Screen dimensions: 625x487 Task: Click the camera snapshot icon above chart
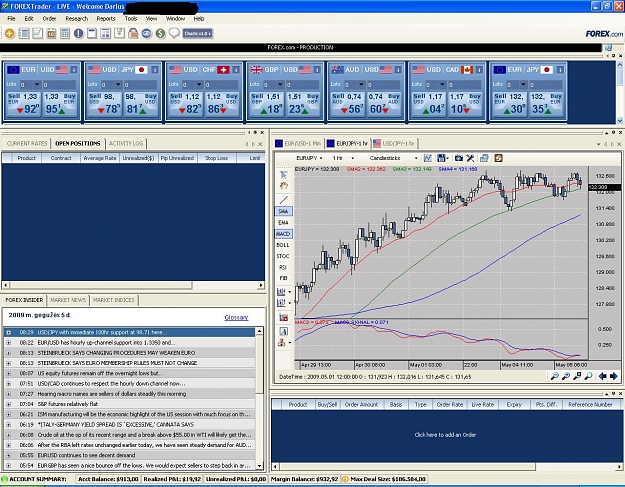[x=459, y=158]
